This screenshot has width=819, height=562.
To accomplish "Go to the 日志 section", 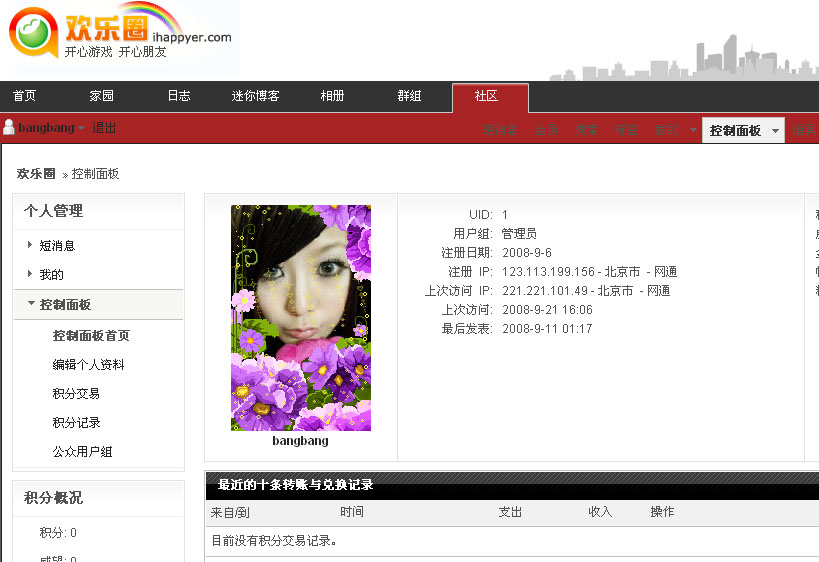I will pos(179,96).
